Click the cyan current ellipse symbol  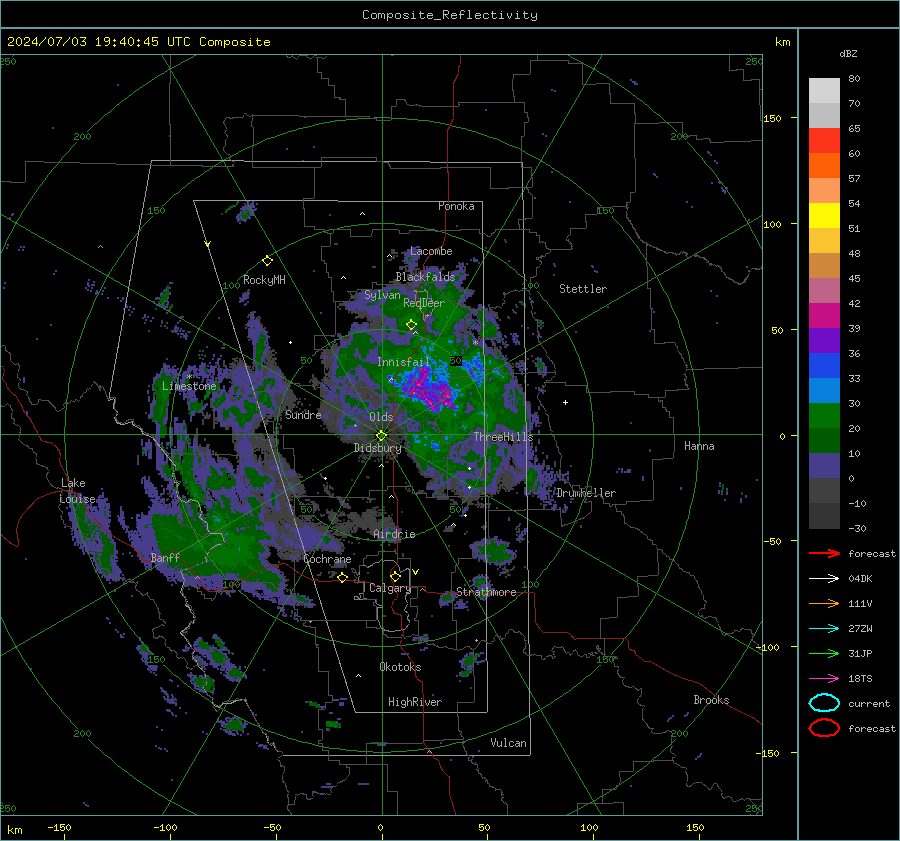point(824,703)
